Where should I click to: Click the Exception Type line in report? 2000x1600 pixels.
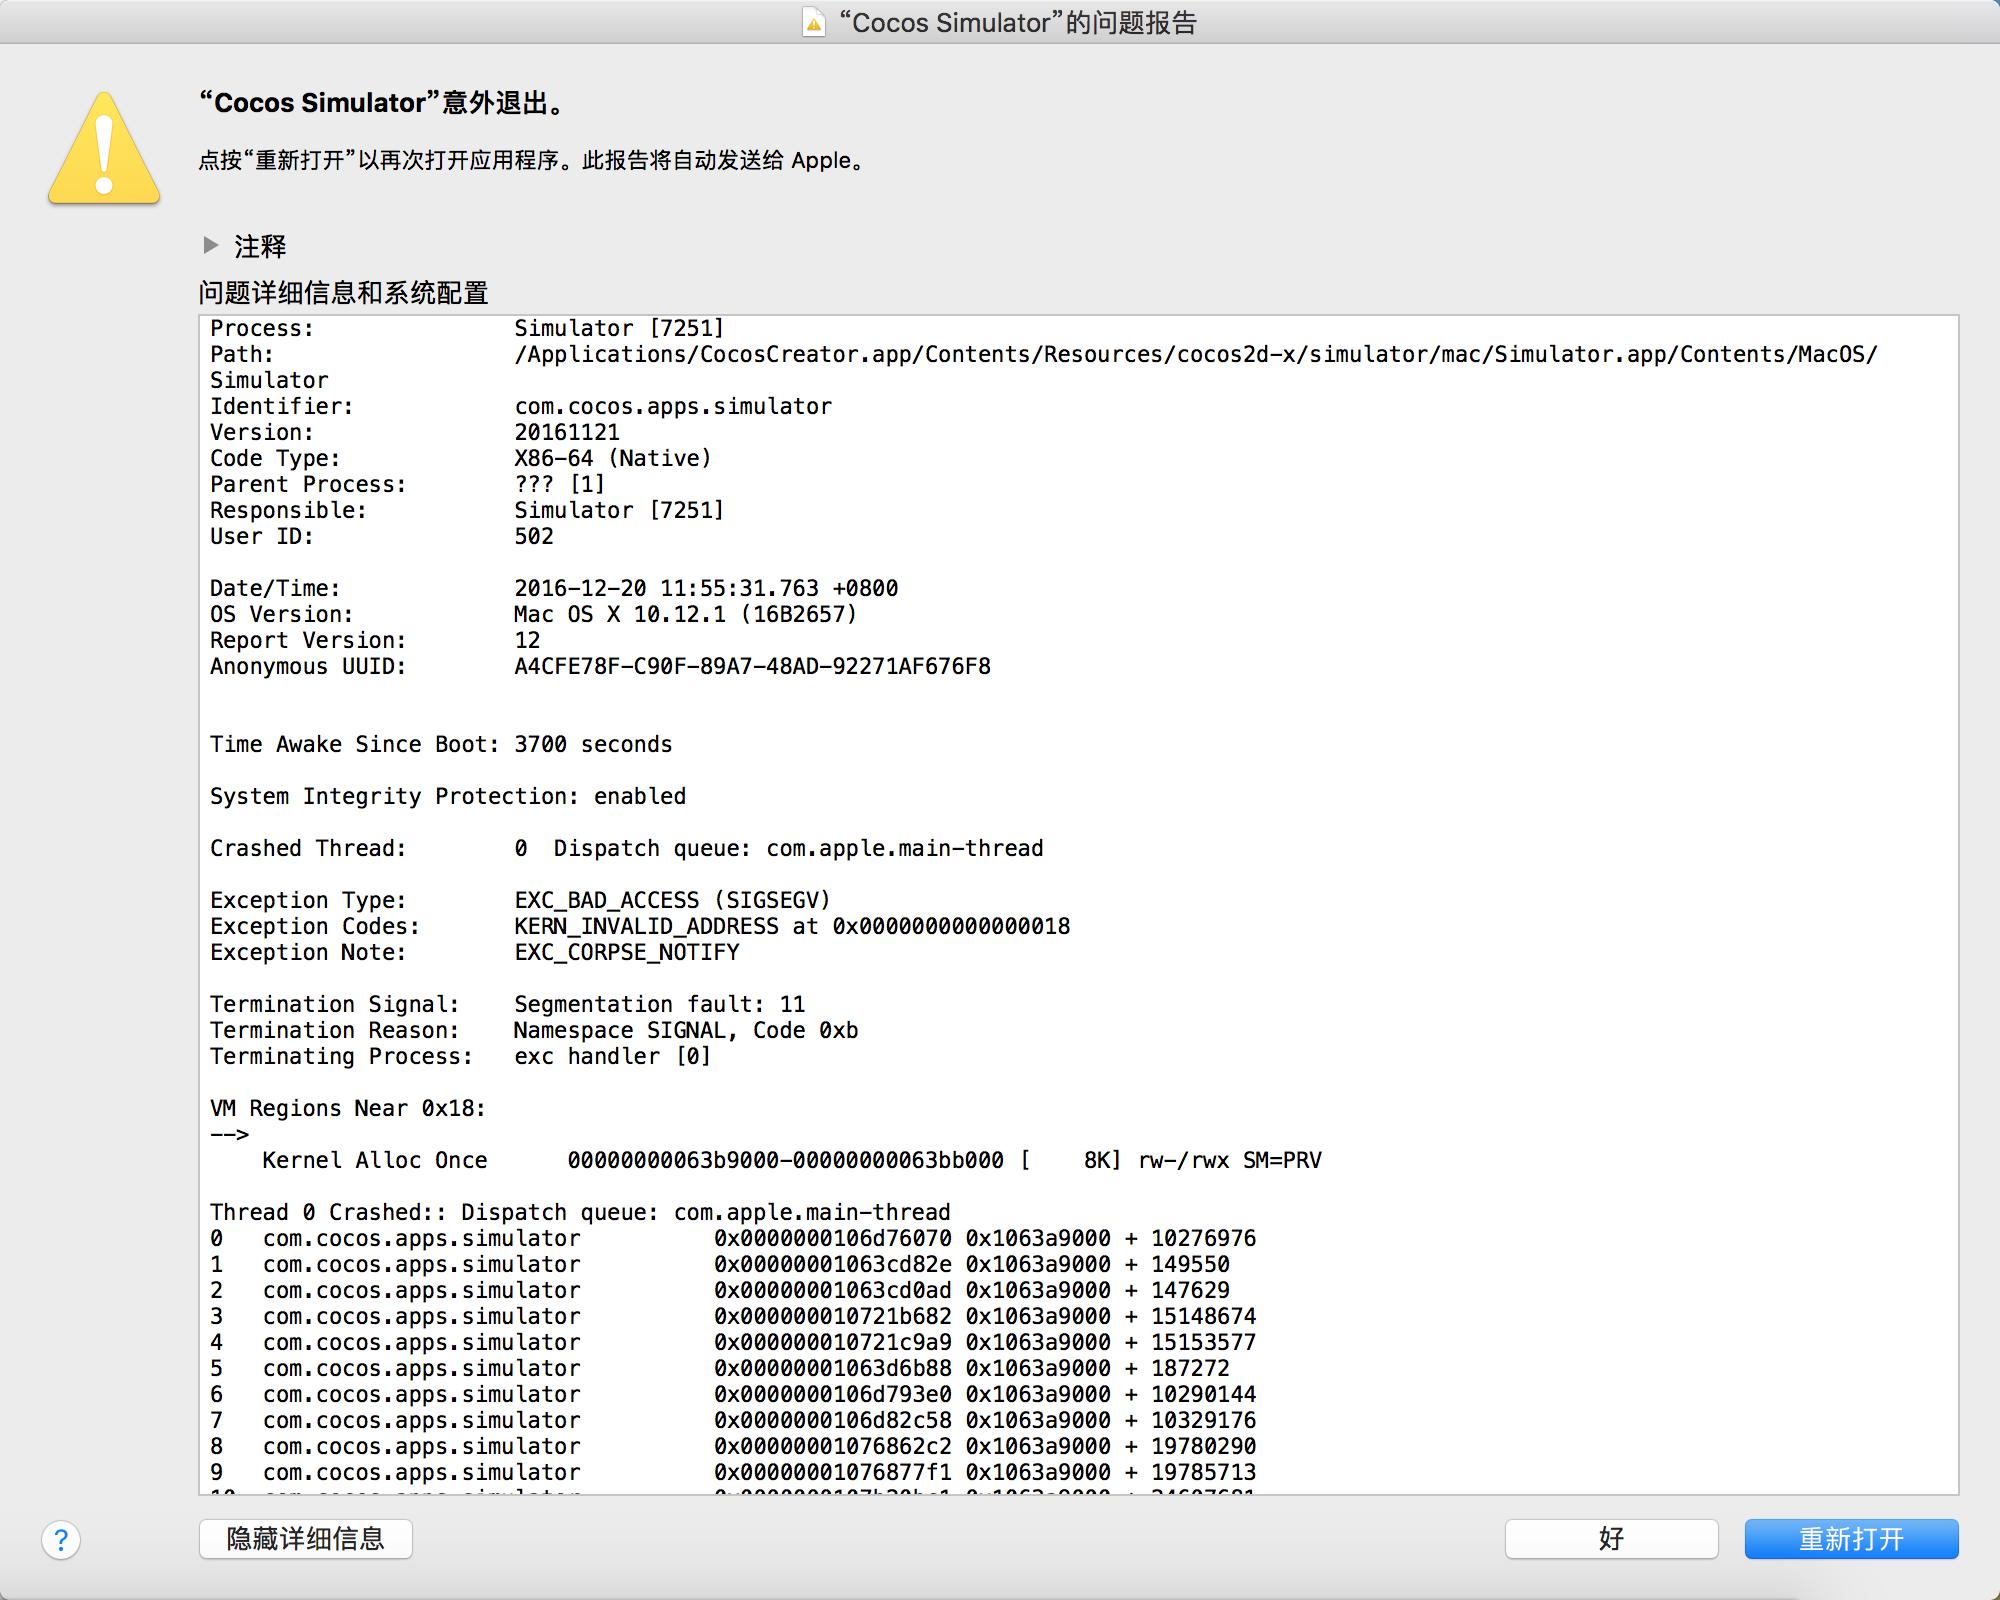click(x=520, y=900)
